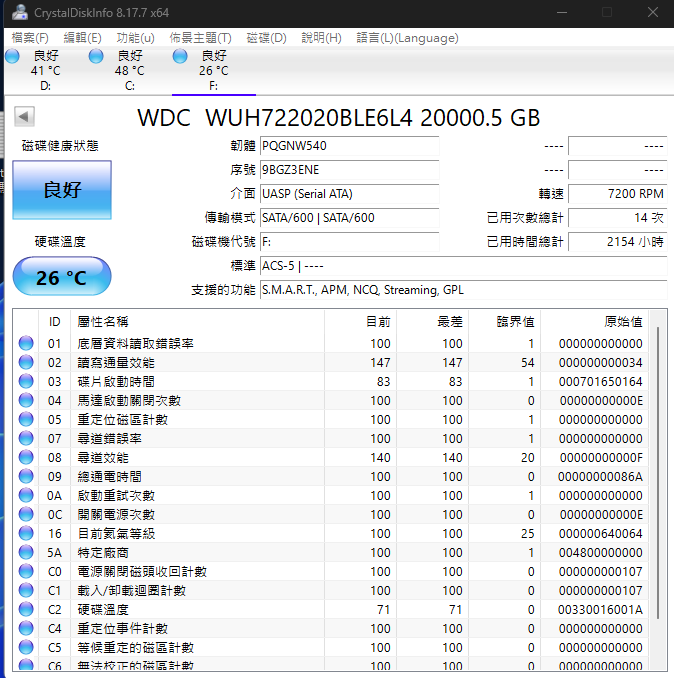Click the 最差 column header

[432, 322]
